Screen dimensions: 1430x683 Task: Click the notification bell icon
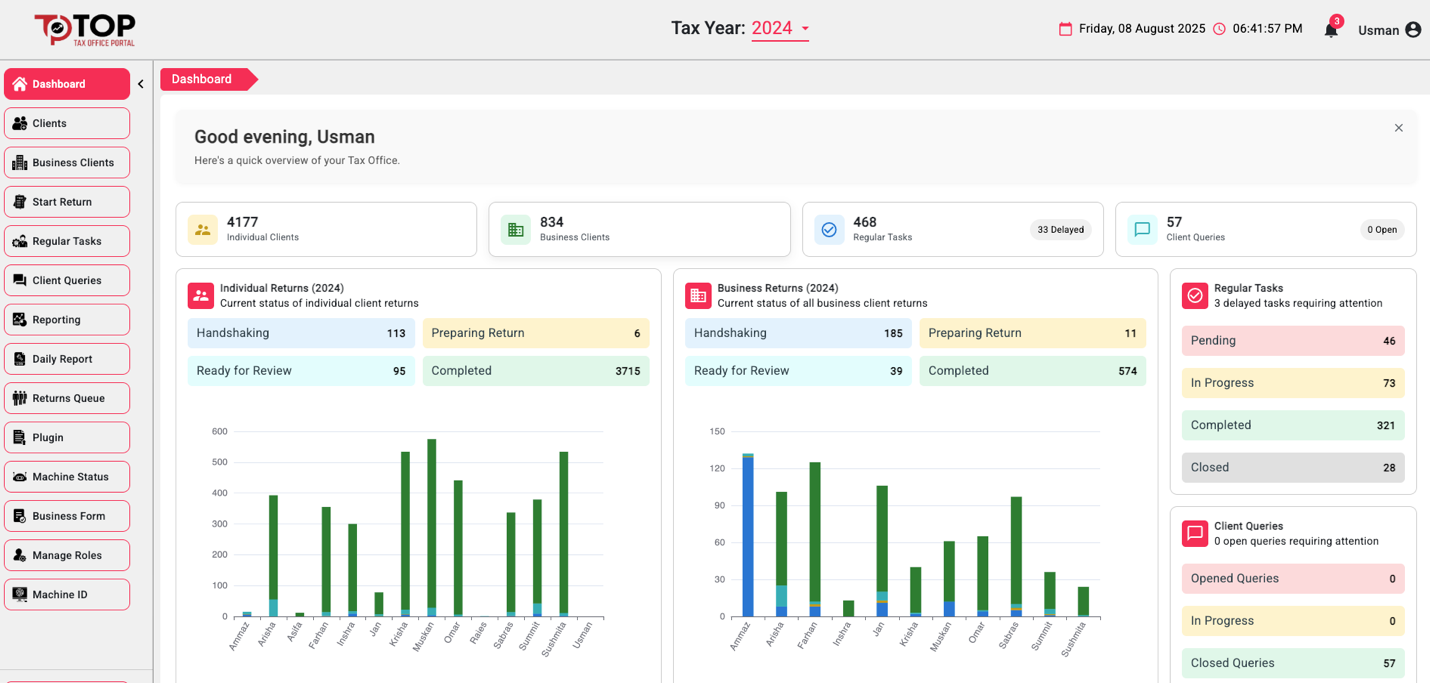[x=1330, y=30]
